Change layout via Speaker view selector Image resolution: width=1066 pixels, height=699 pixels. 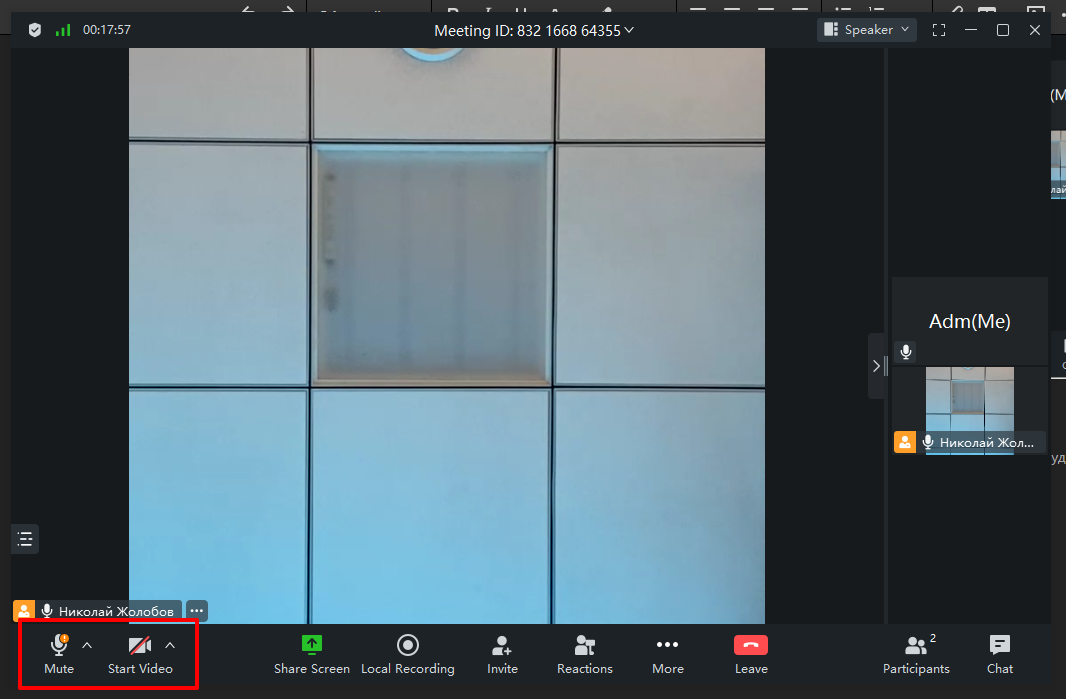[x=867, y=30]
